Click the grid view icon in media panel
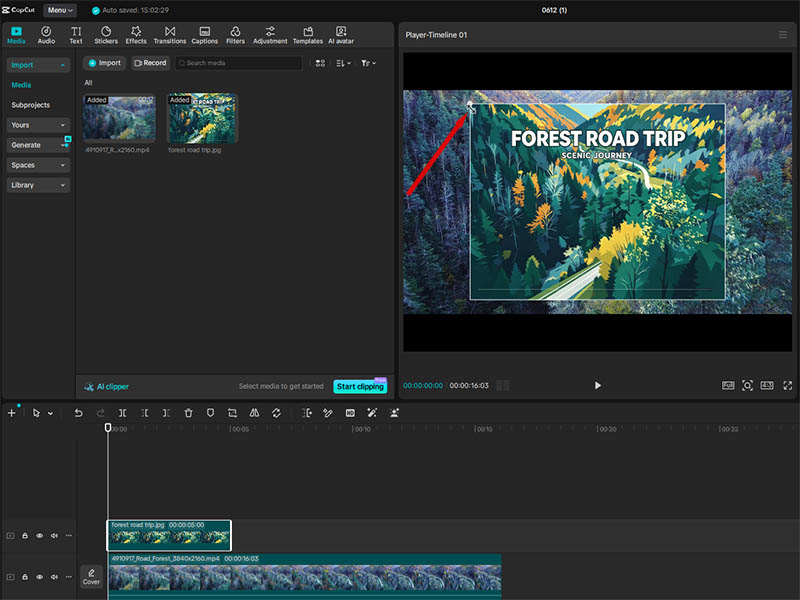The height and width of the screenshot is (600, 800). [320, 63]
